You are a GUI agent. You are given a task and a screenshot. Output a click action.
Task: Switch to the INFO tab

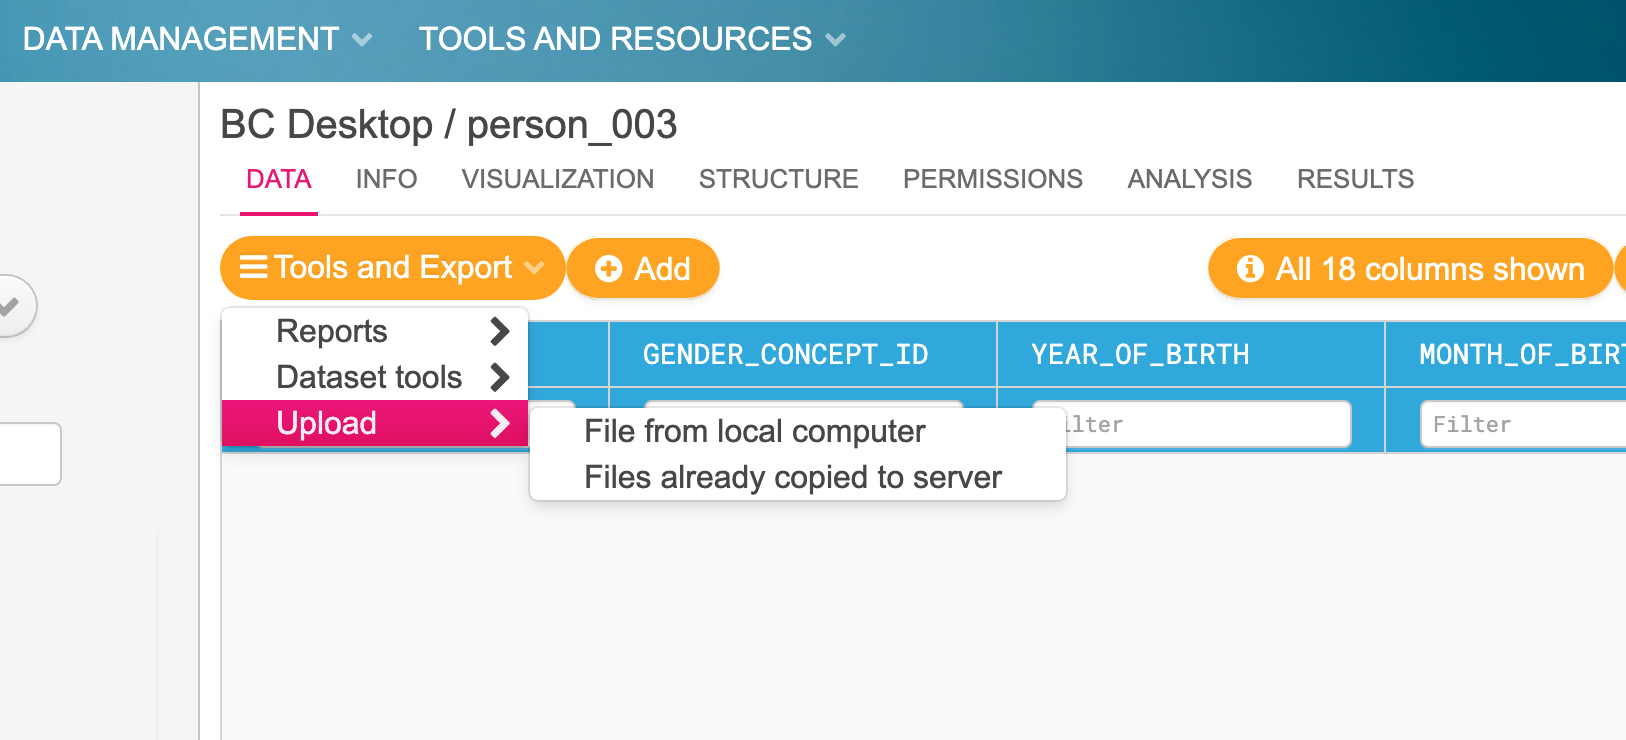(x=386, y=179)
